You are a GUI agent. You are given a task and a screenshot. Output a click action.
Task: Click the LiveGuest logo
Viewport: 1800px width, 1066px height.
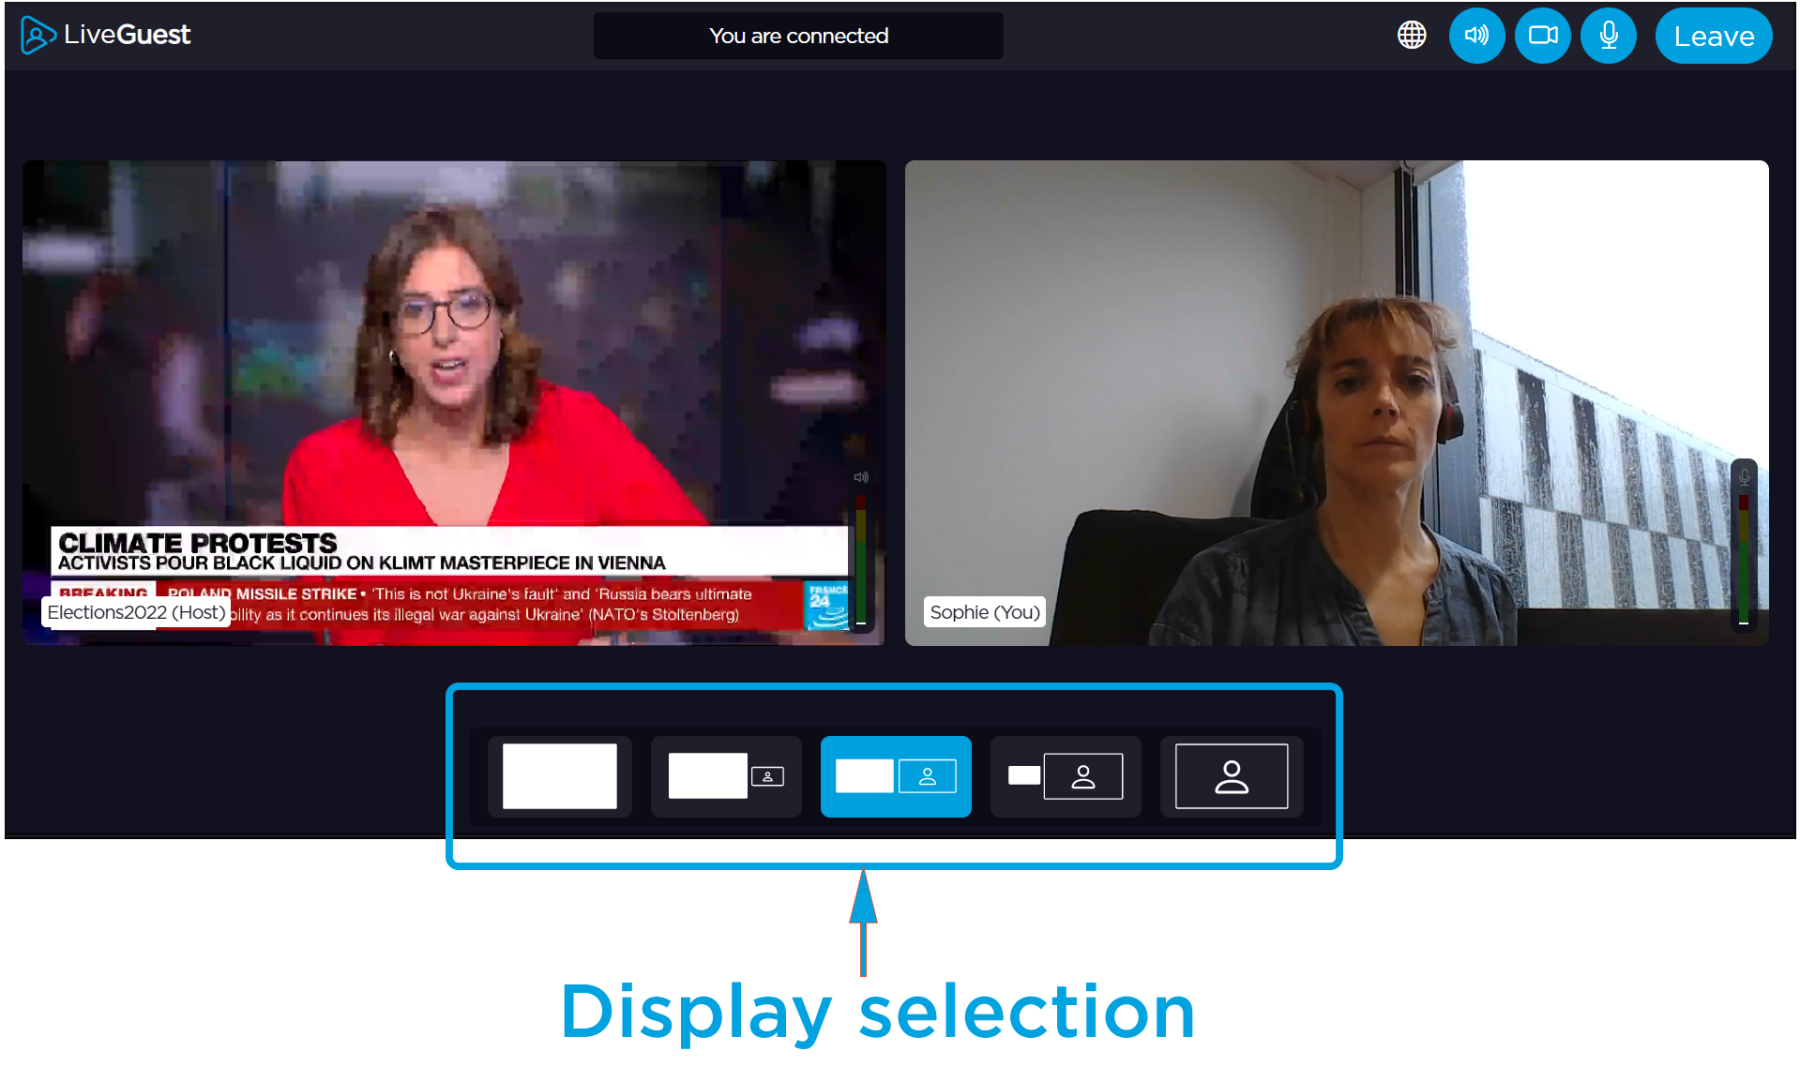click(x=105, y=35)
